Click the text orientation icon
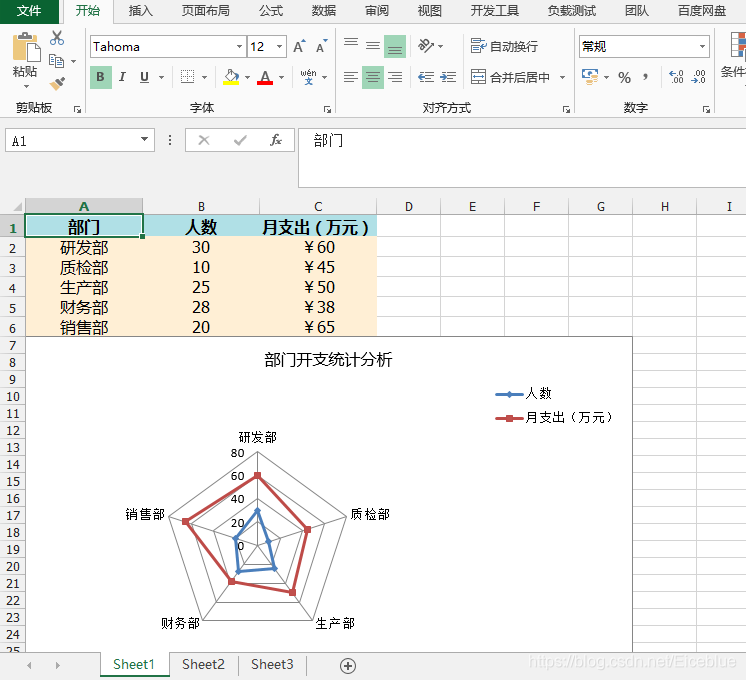The width and height of the screenshot is (746, 680). click(x=425, y=46)
